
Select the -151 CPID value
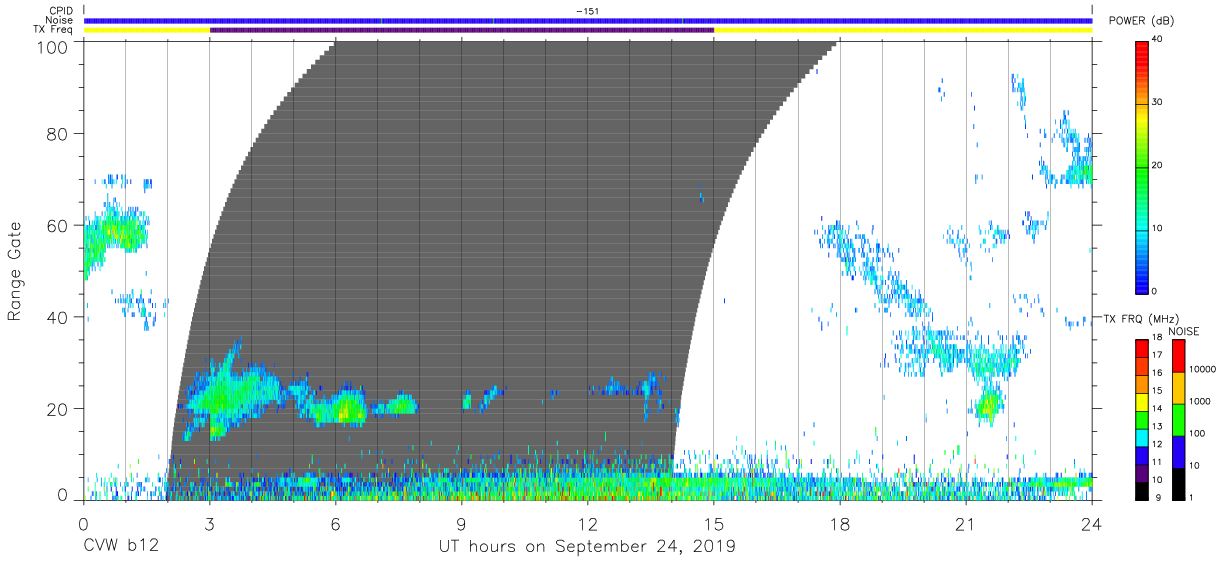click(x=587, y=11)
